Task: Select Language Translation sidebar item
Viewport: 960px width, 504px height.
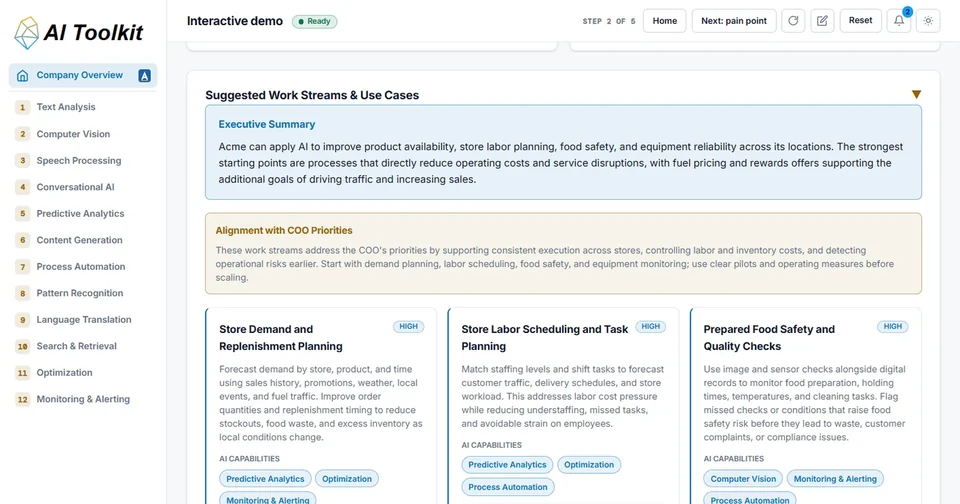Action: point(83,320)
